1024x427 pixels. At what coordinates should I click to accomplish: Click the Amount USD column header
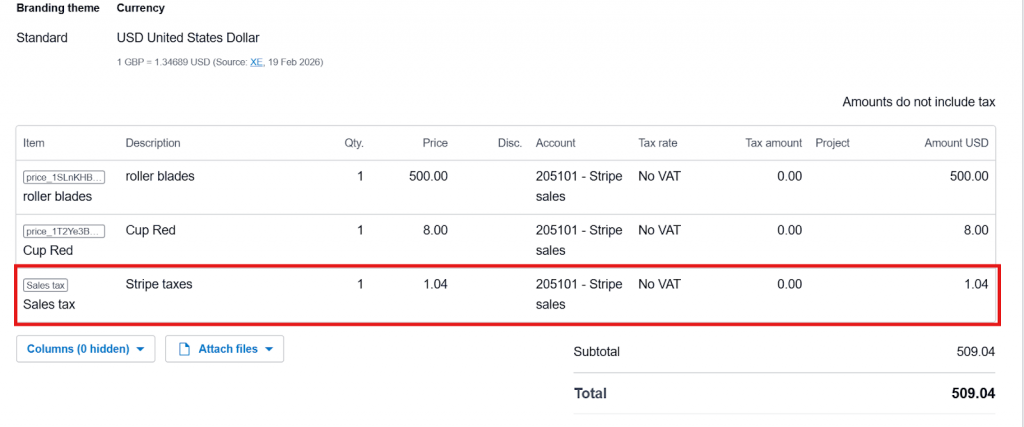[956, 143]
